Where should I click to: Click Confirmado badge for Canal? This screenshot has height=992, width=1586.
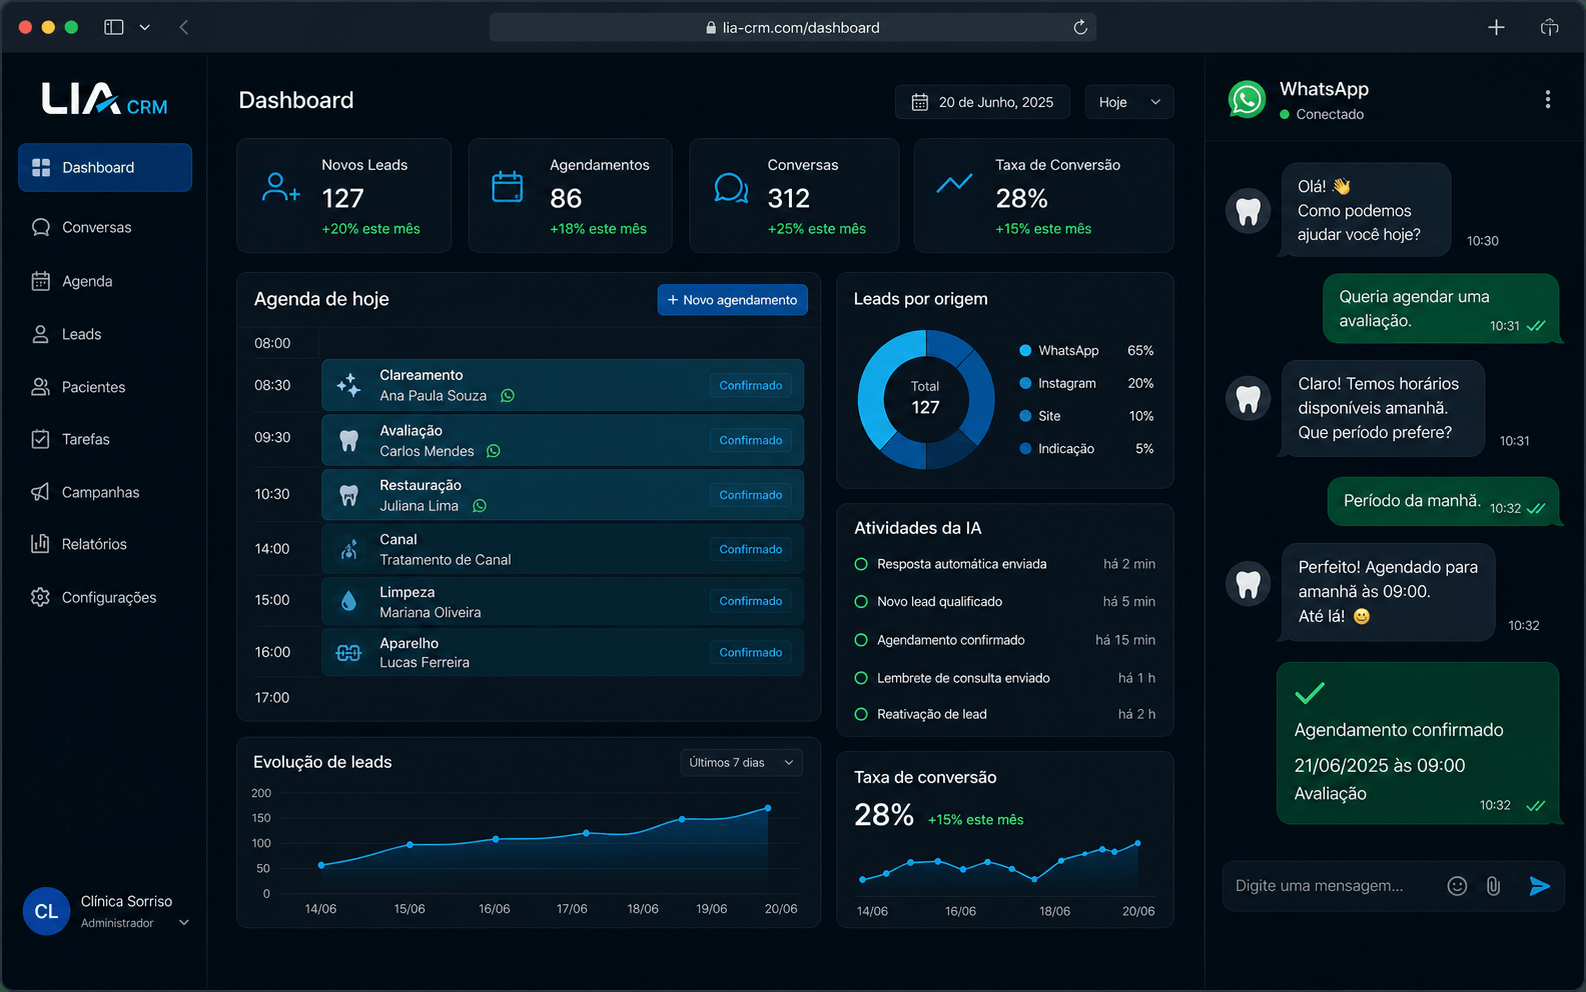[751, 549]
